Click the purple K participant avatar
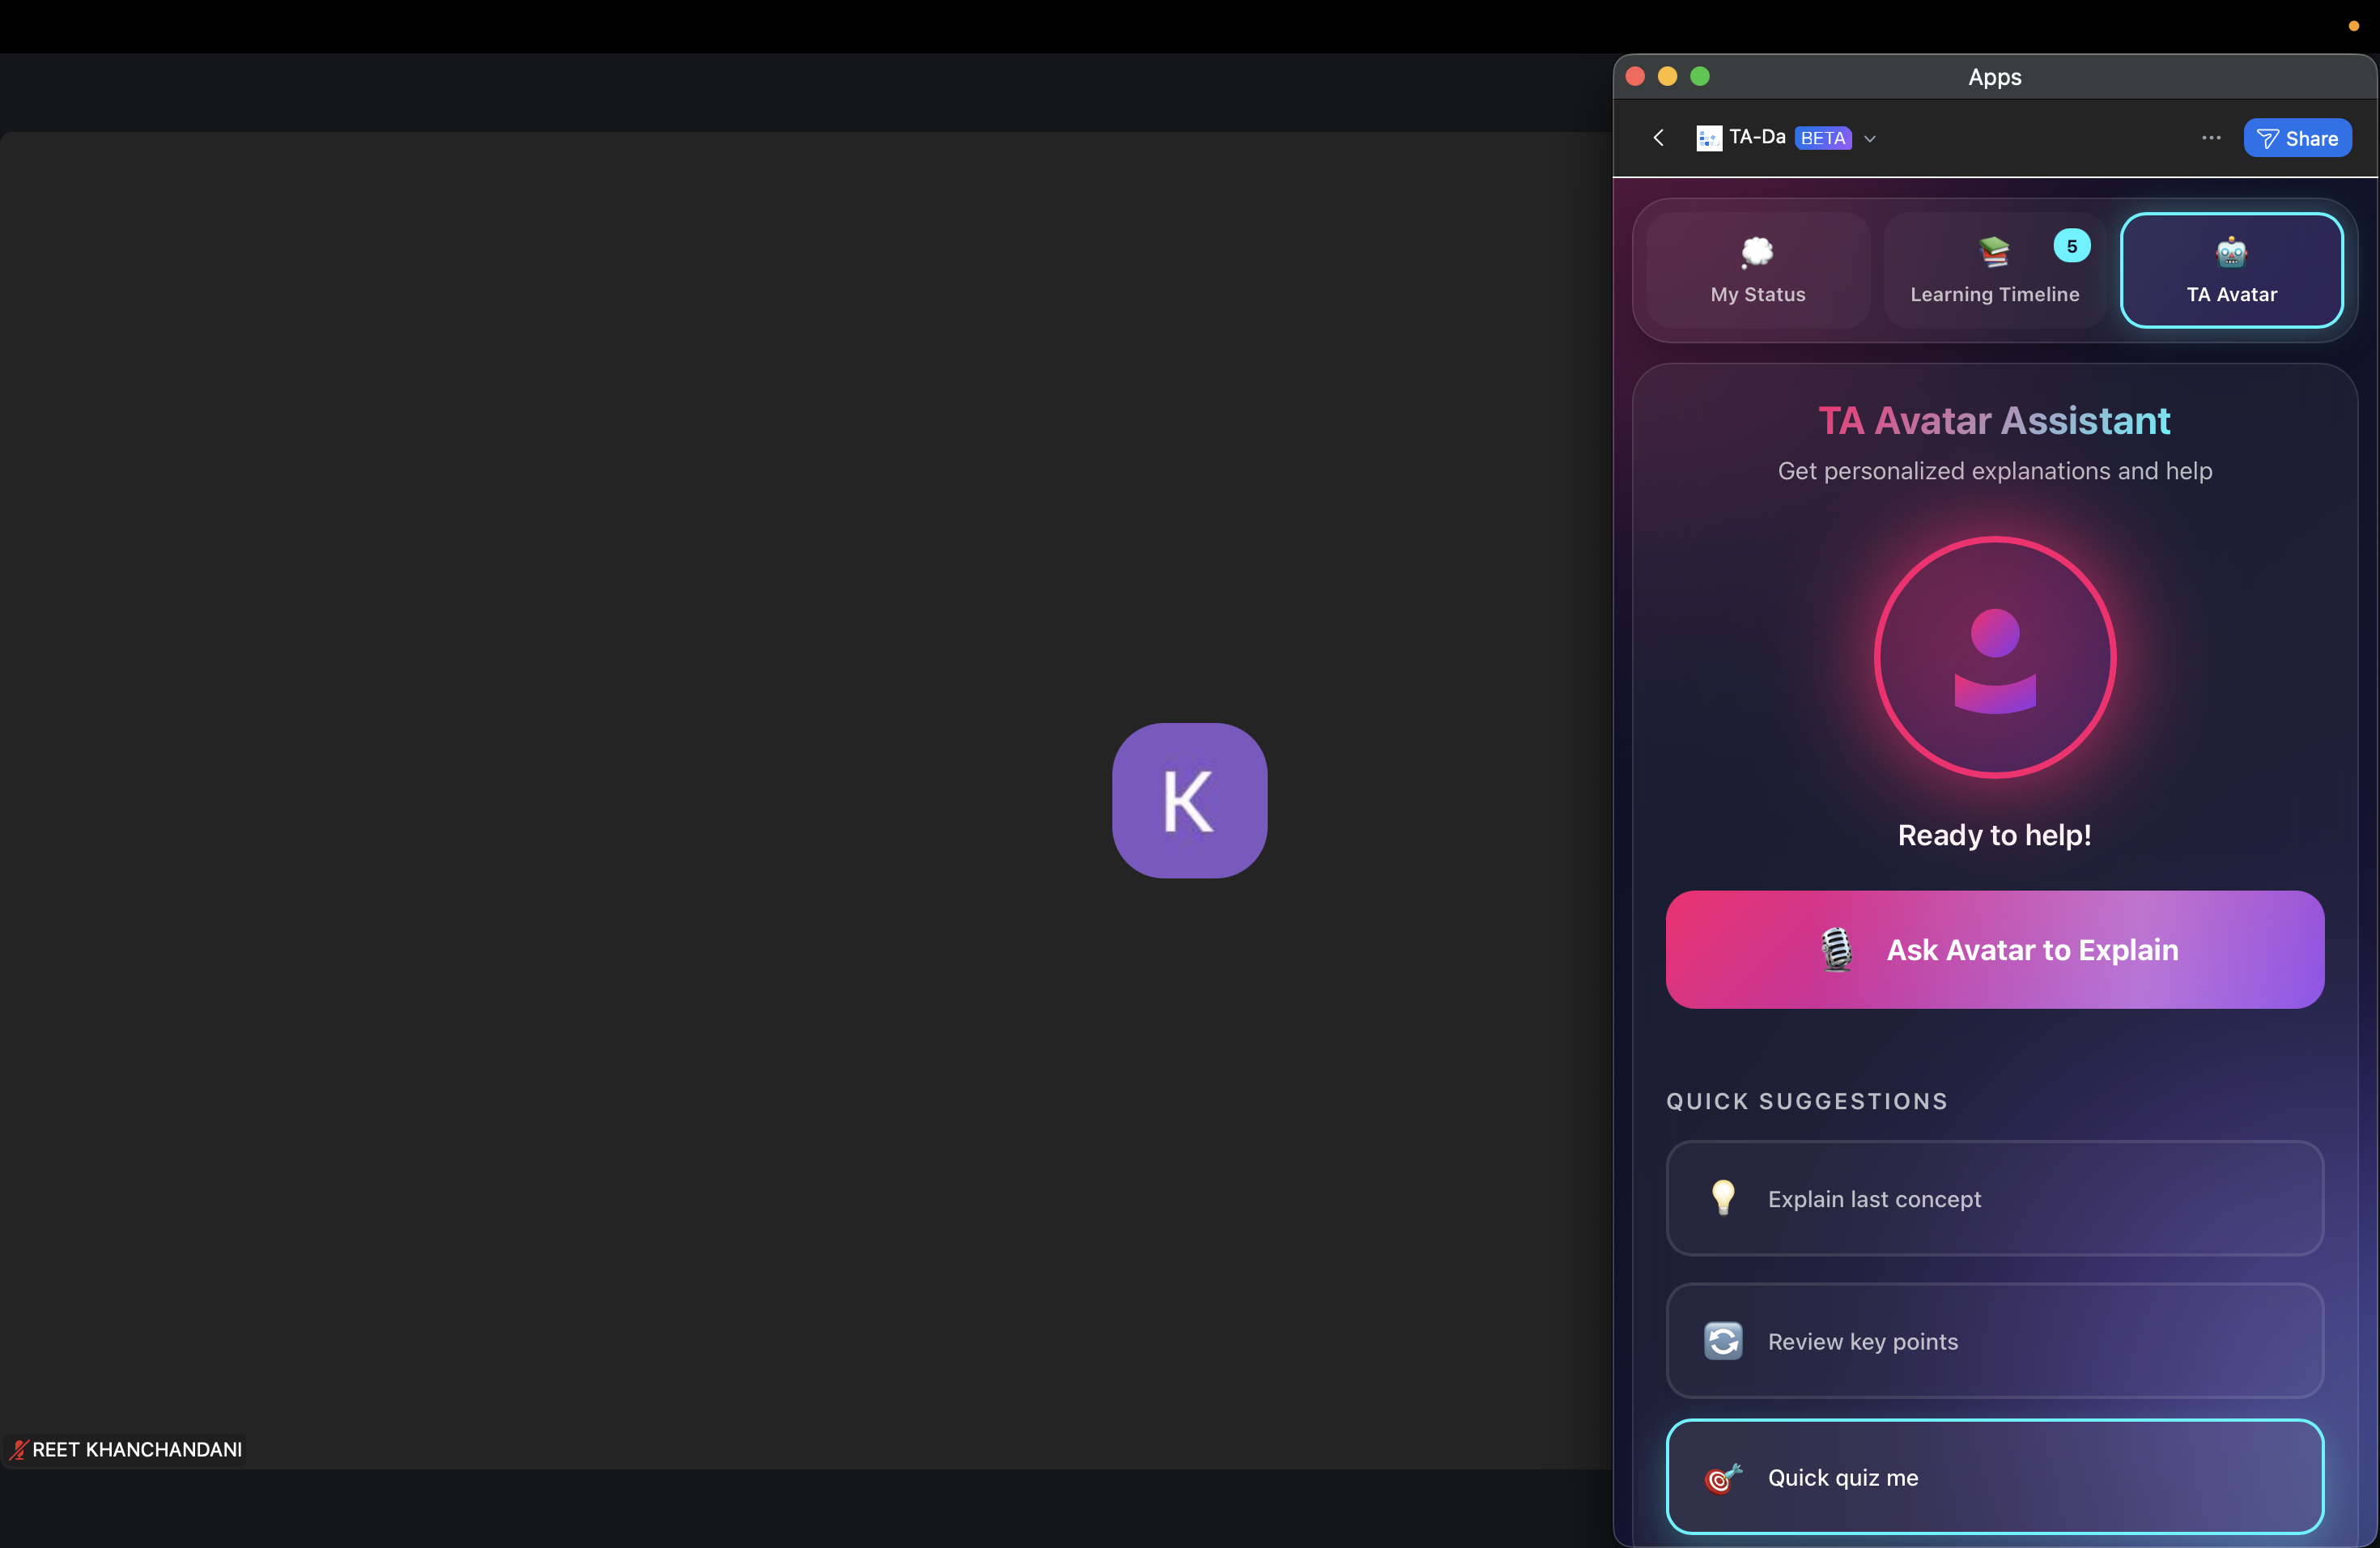Screen dimensions: 2380x1548 point(1189,800)
